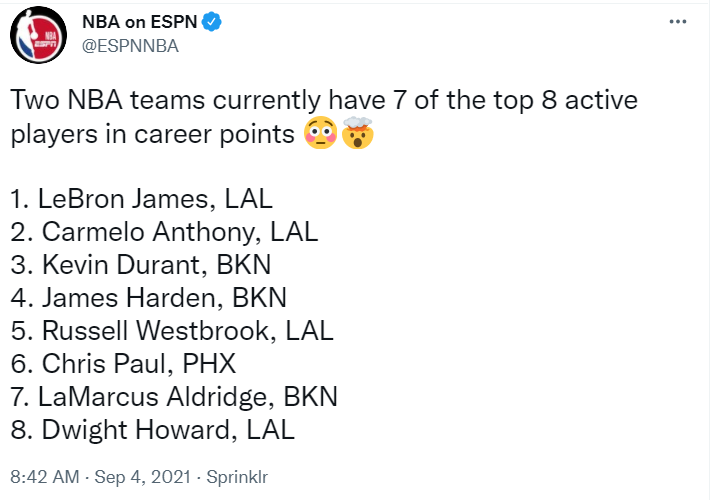
Task: Click the flushed face emoji
Action: [320, 133]
